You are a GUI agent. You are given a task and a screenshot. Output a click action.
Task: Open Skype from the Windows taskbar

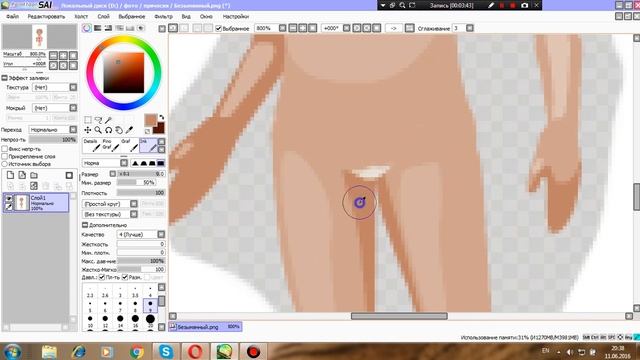[166, 351]
